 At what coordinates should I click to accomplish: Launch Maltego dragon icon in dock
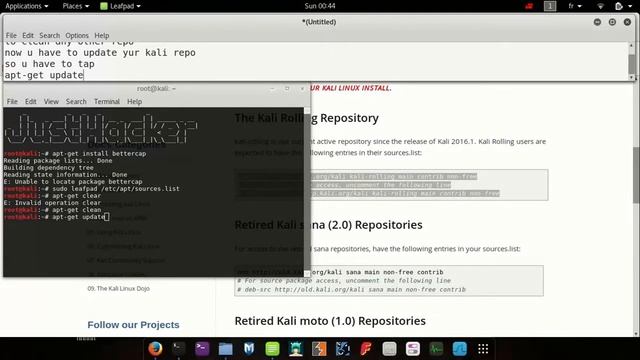click(342, 349)
